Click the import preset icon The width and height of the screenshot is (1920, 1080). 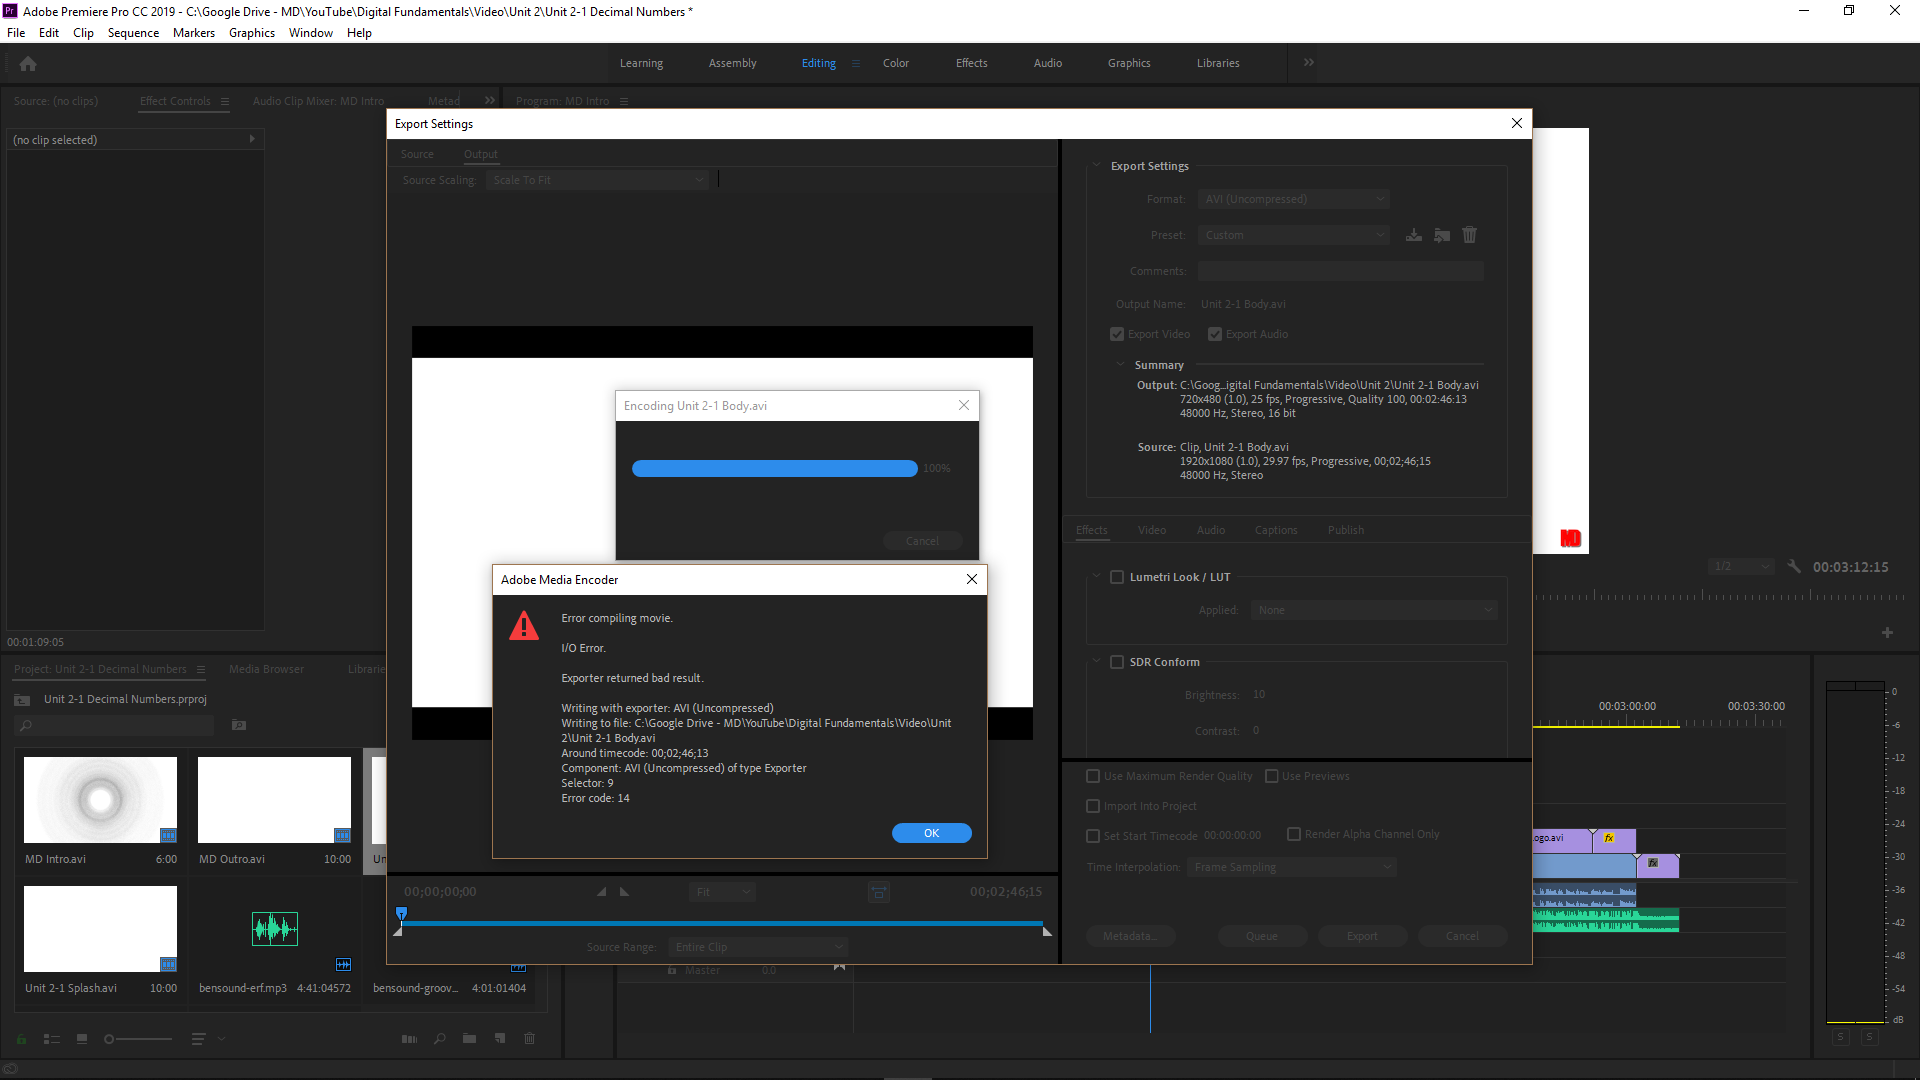pyautogui.click(x=1441, y=236)
